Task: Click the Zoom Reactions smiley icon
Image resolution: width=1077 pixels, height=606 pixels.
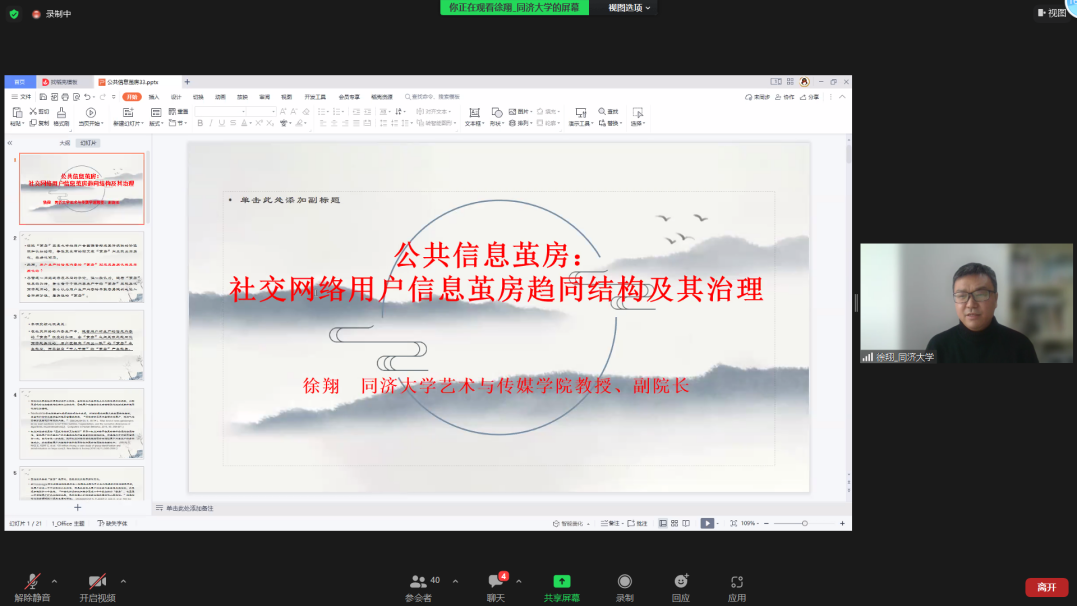Action: (x=681, y=581)
